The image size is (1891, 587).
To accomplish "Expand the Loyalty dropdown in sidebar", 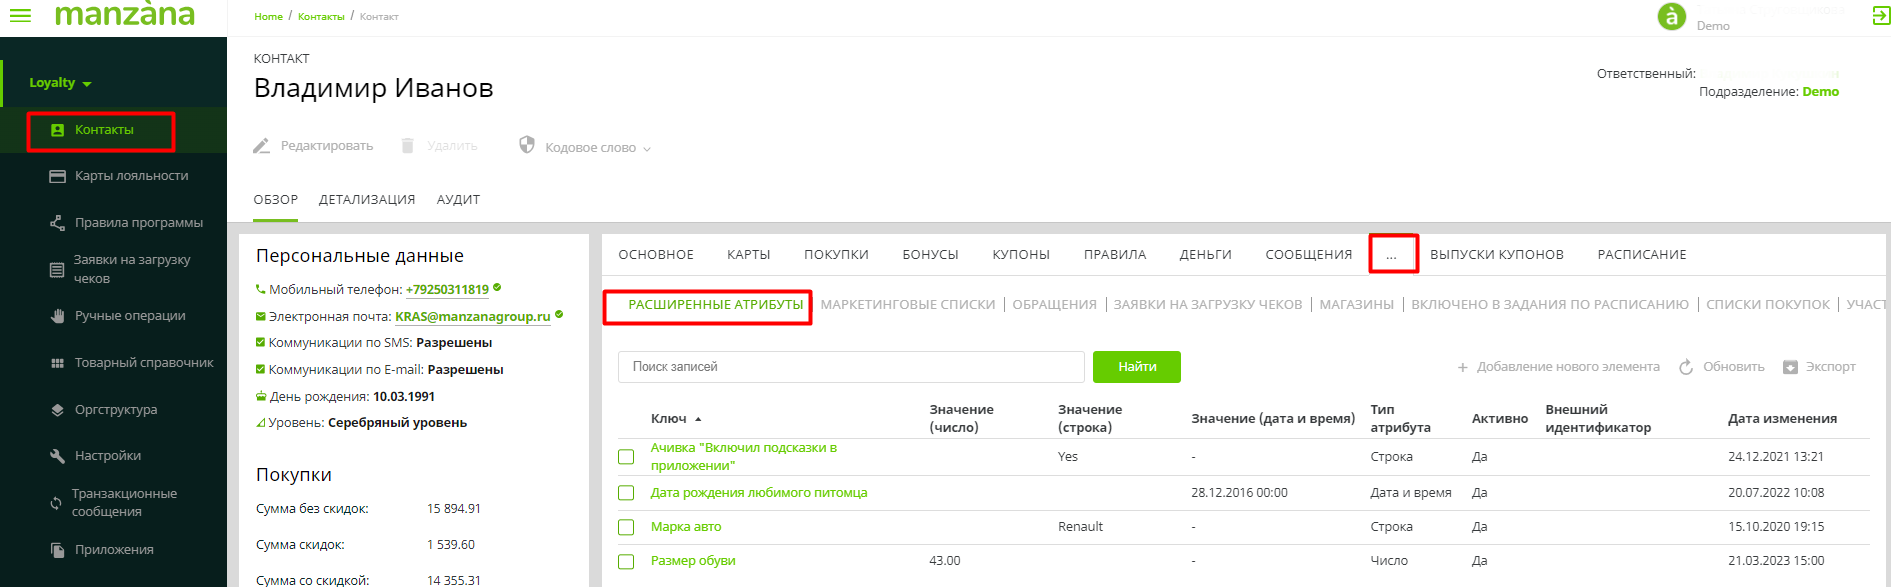I will 60,83.
